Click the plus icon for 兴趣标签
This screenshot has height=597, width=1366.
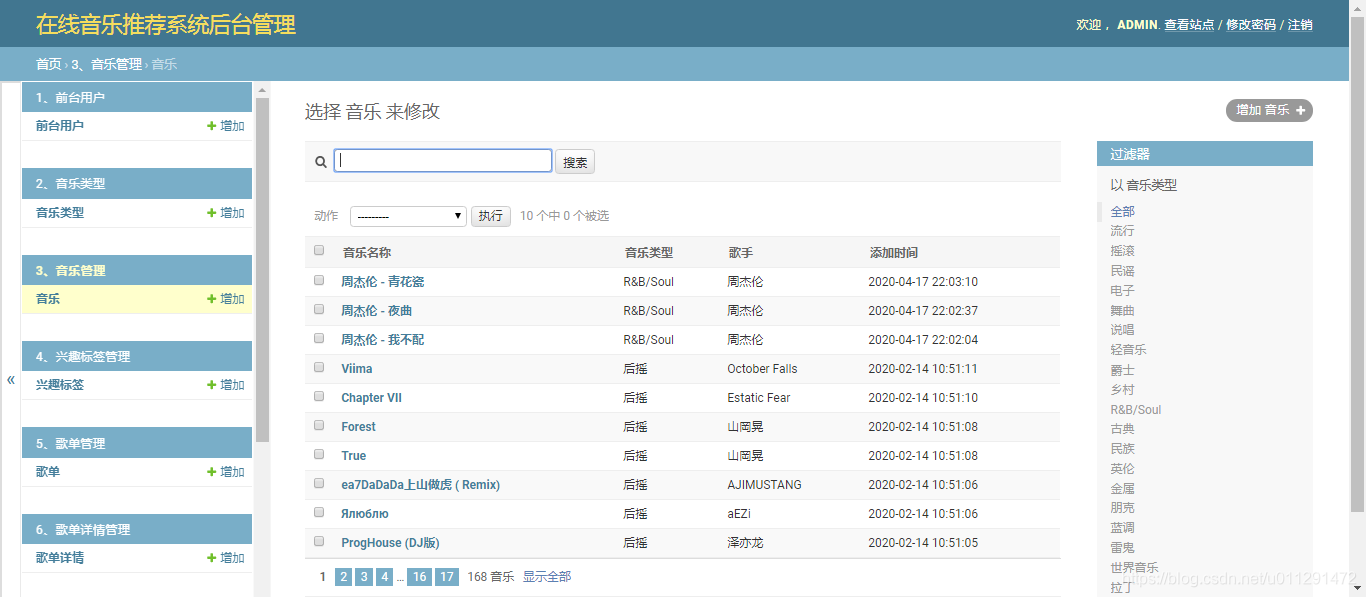(212, 385)
